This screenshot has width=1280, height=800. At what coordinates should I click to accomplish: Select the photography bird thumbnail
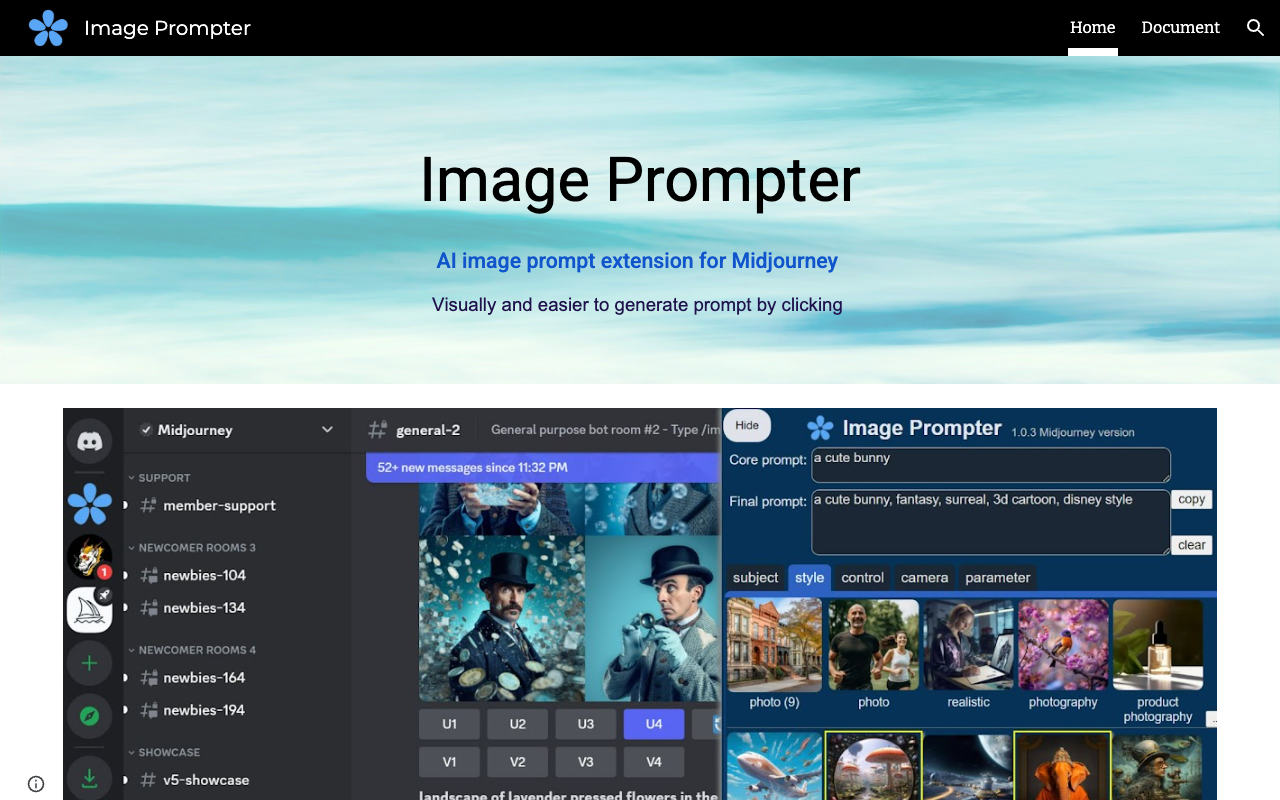click(x=1063, y=645)
